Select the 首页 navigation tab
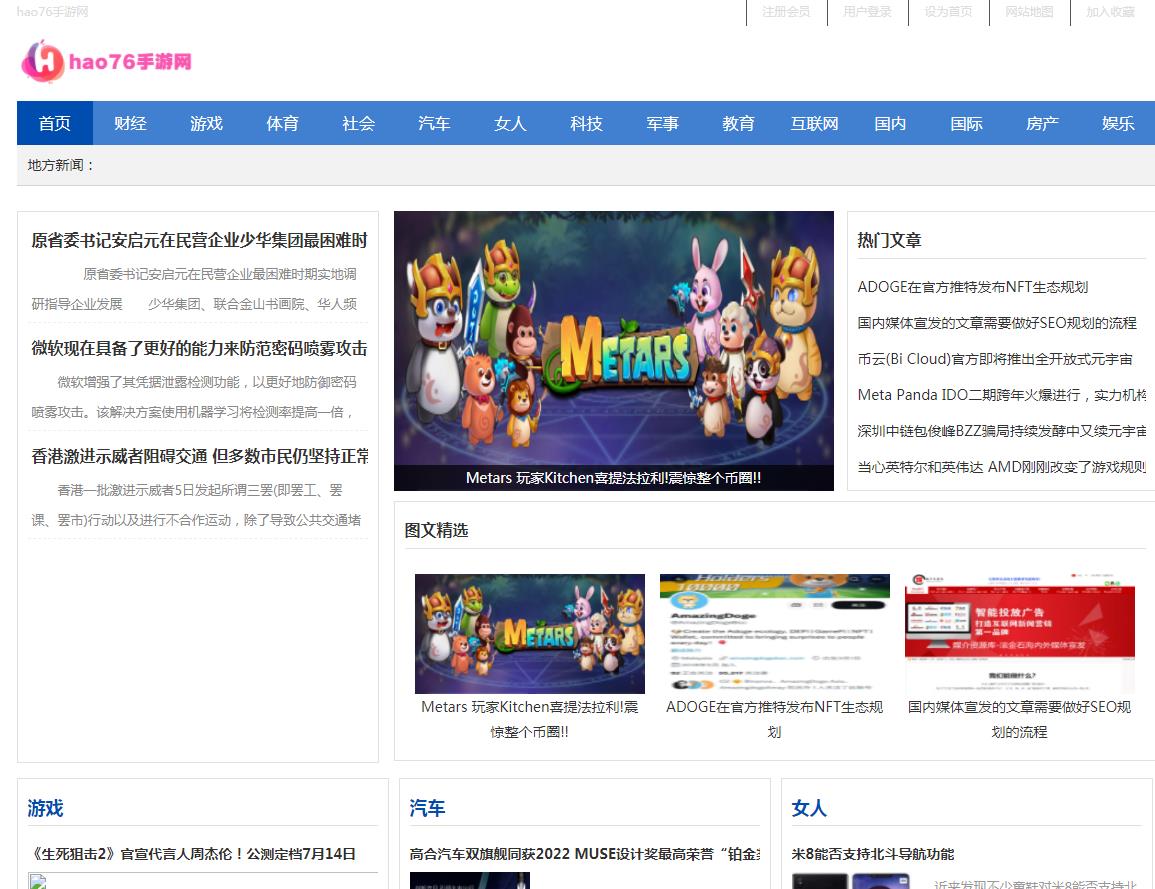1155x889 pixels. click(55, 123)
